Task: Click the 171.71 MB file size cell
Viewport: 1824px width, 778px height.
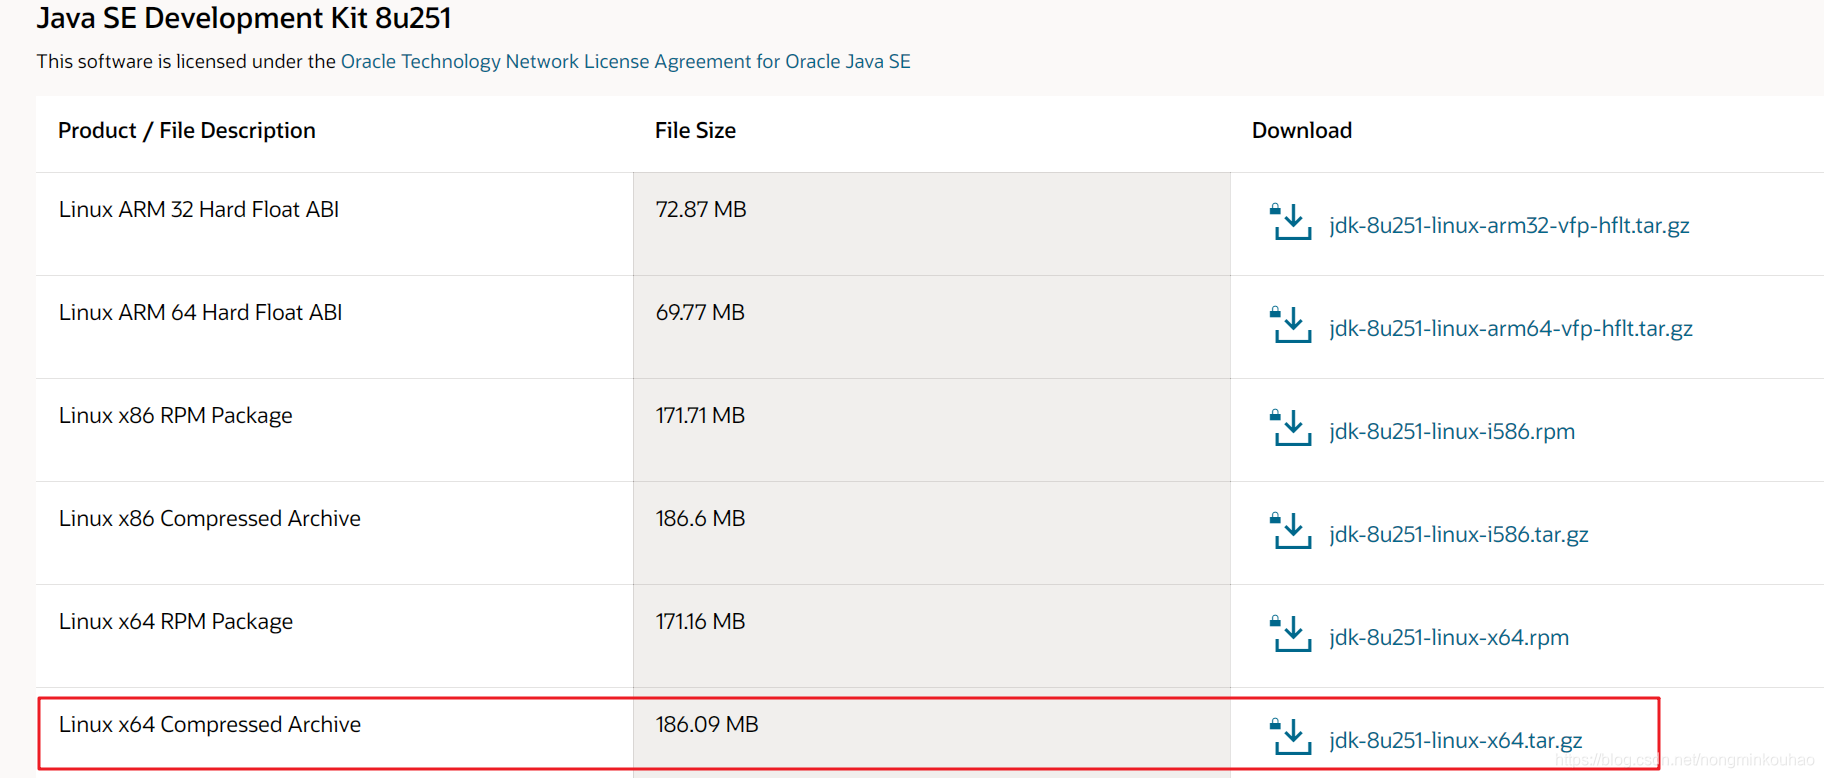Action: 932,430
